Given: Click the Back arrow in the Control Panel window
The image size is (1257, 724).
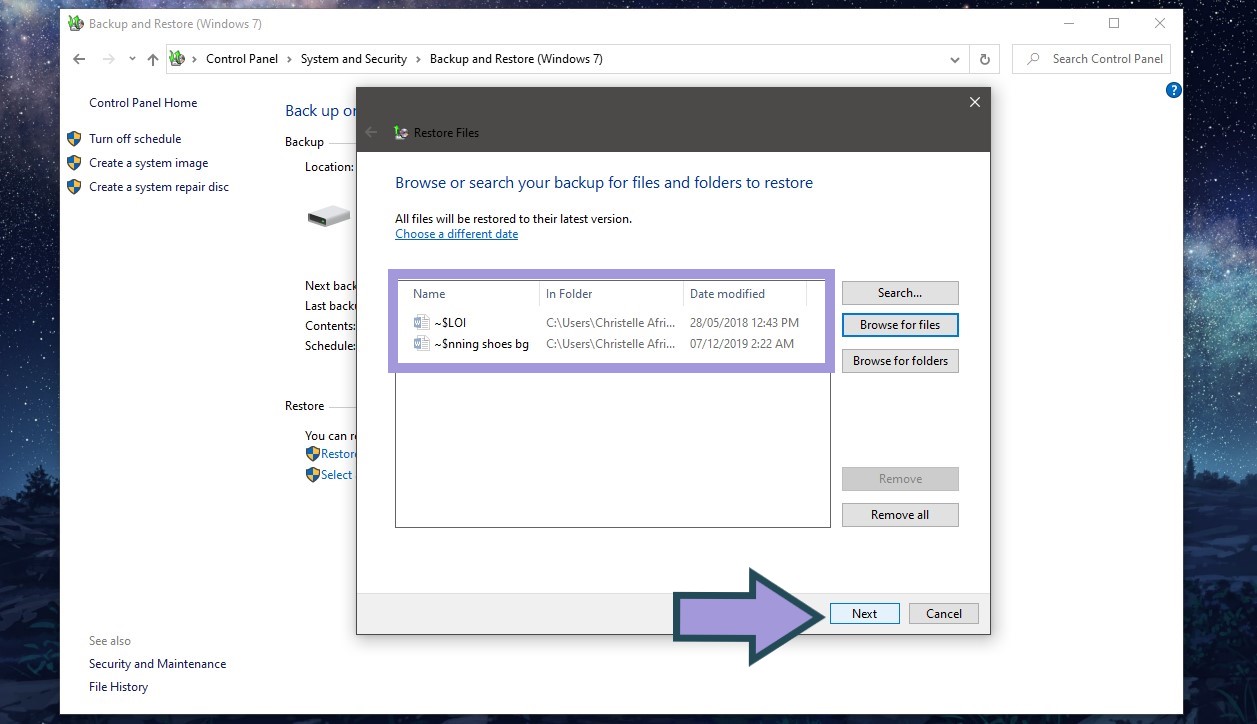Looking at the screenshot, I should coord(80,59).
